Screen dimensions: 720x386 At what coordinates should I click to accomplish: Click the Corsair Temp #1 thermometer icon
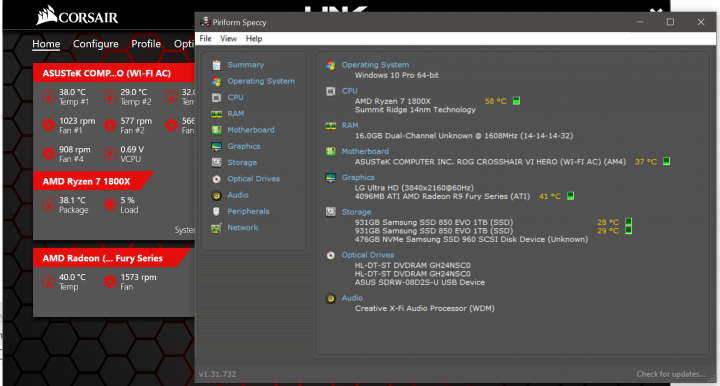tap(49, 97)
